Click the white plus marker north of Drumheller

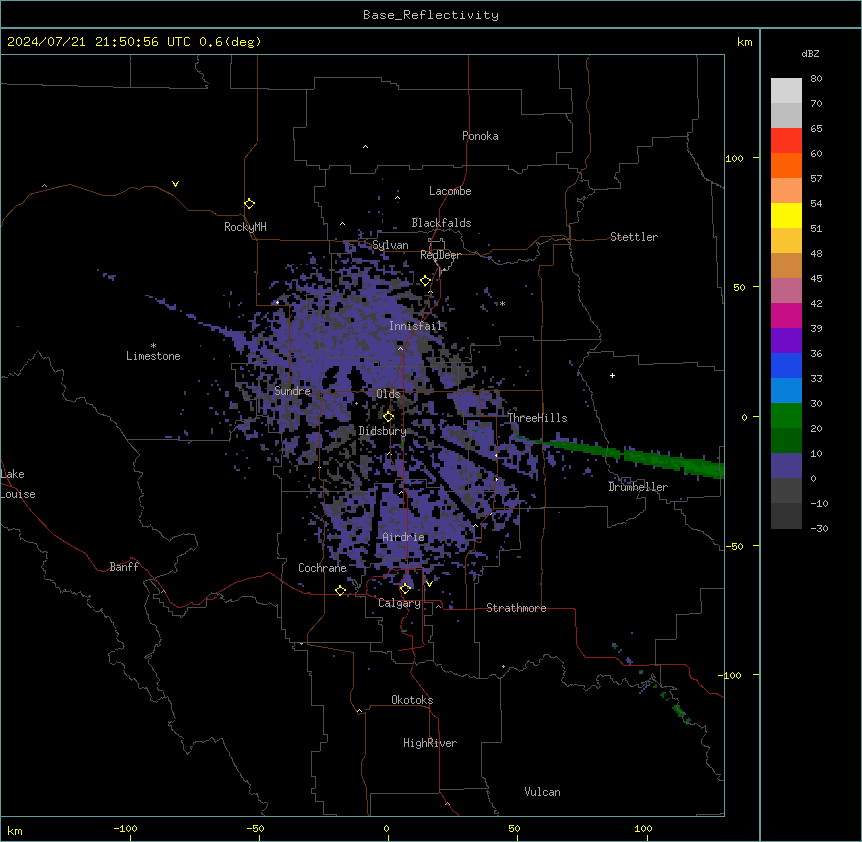612,375
